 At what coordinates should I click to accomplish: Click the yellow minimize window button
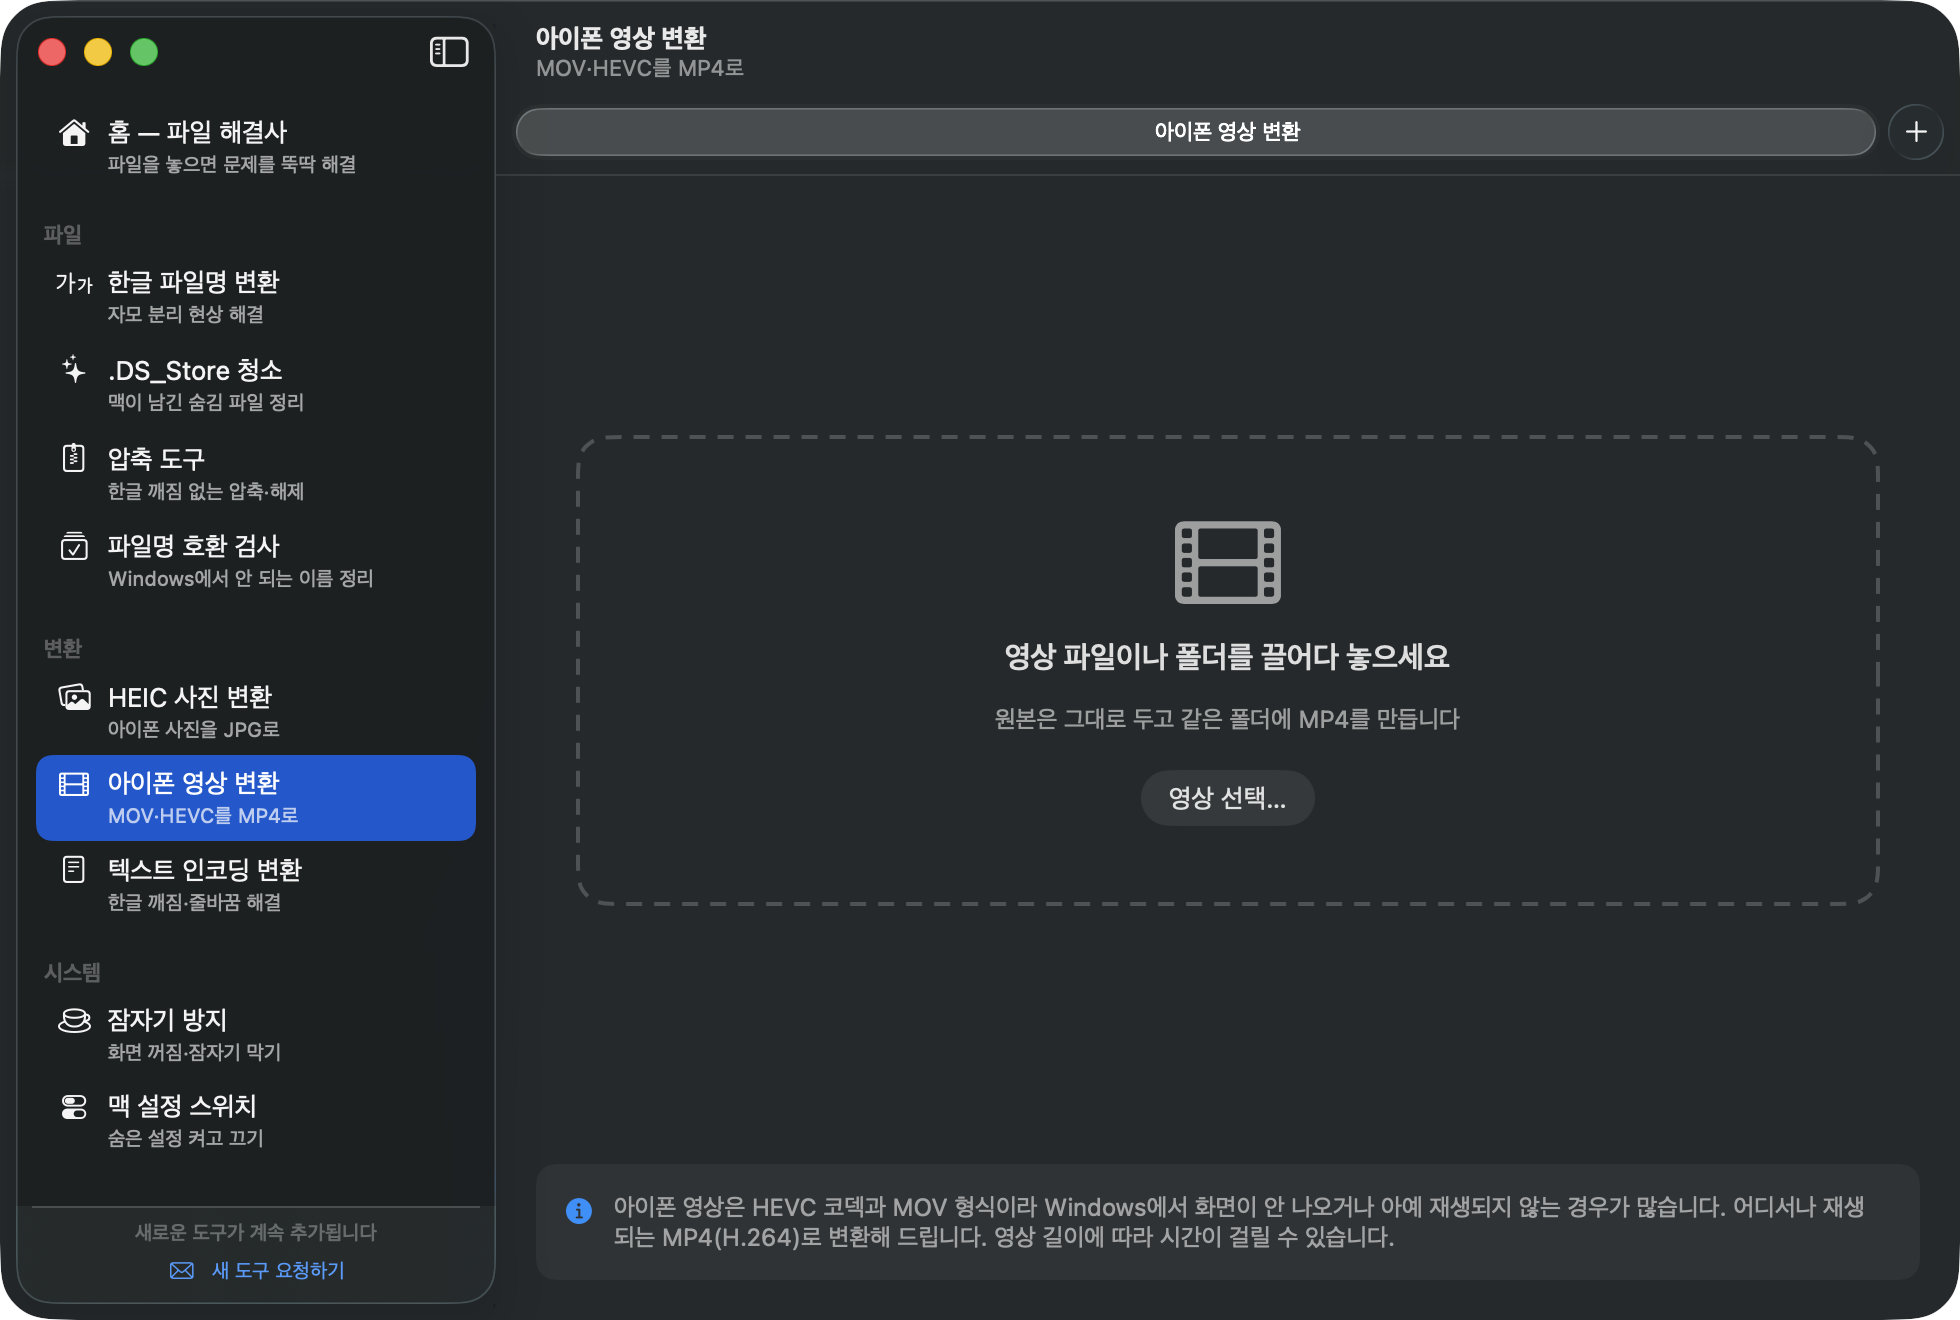pos(98,52)
